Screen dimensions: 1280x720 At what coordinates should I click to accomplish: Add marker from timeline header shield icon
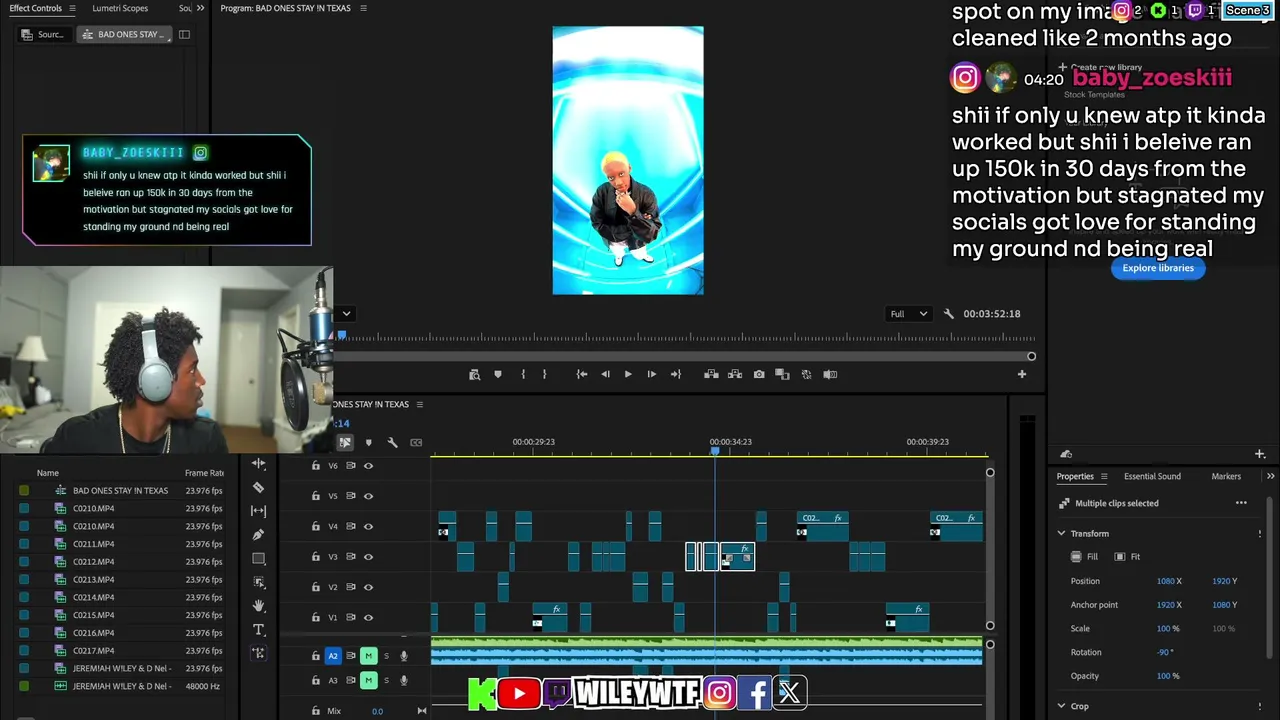point(368,442)
